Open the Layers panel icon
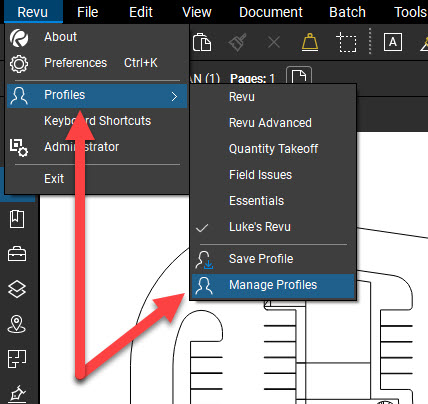 click(x=17, y=289)
